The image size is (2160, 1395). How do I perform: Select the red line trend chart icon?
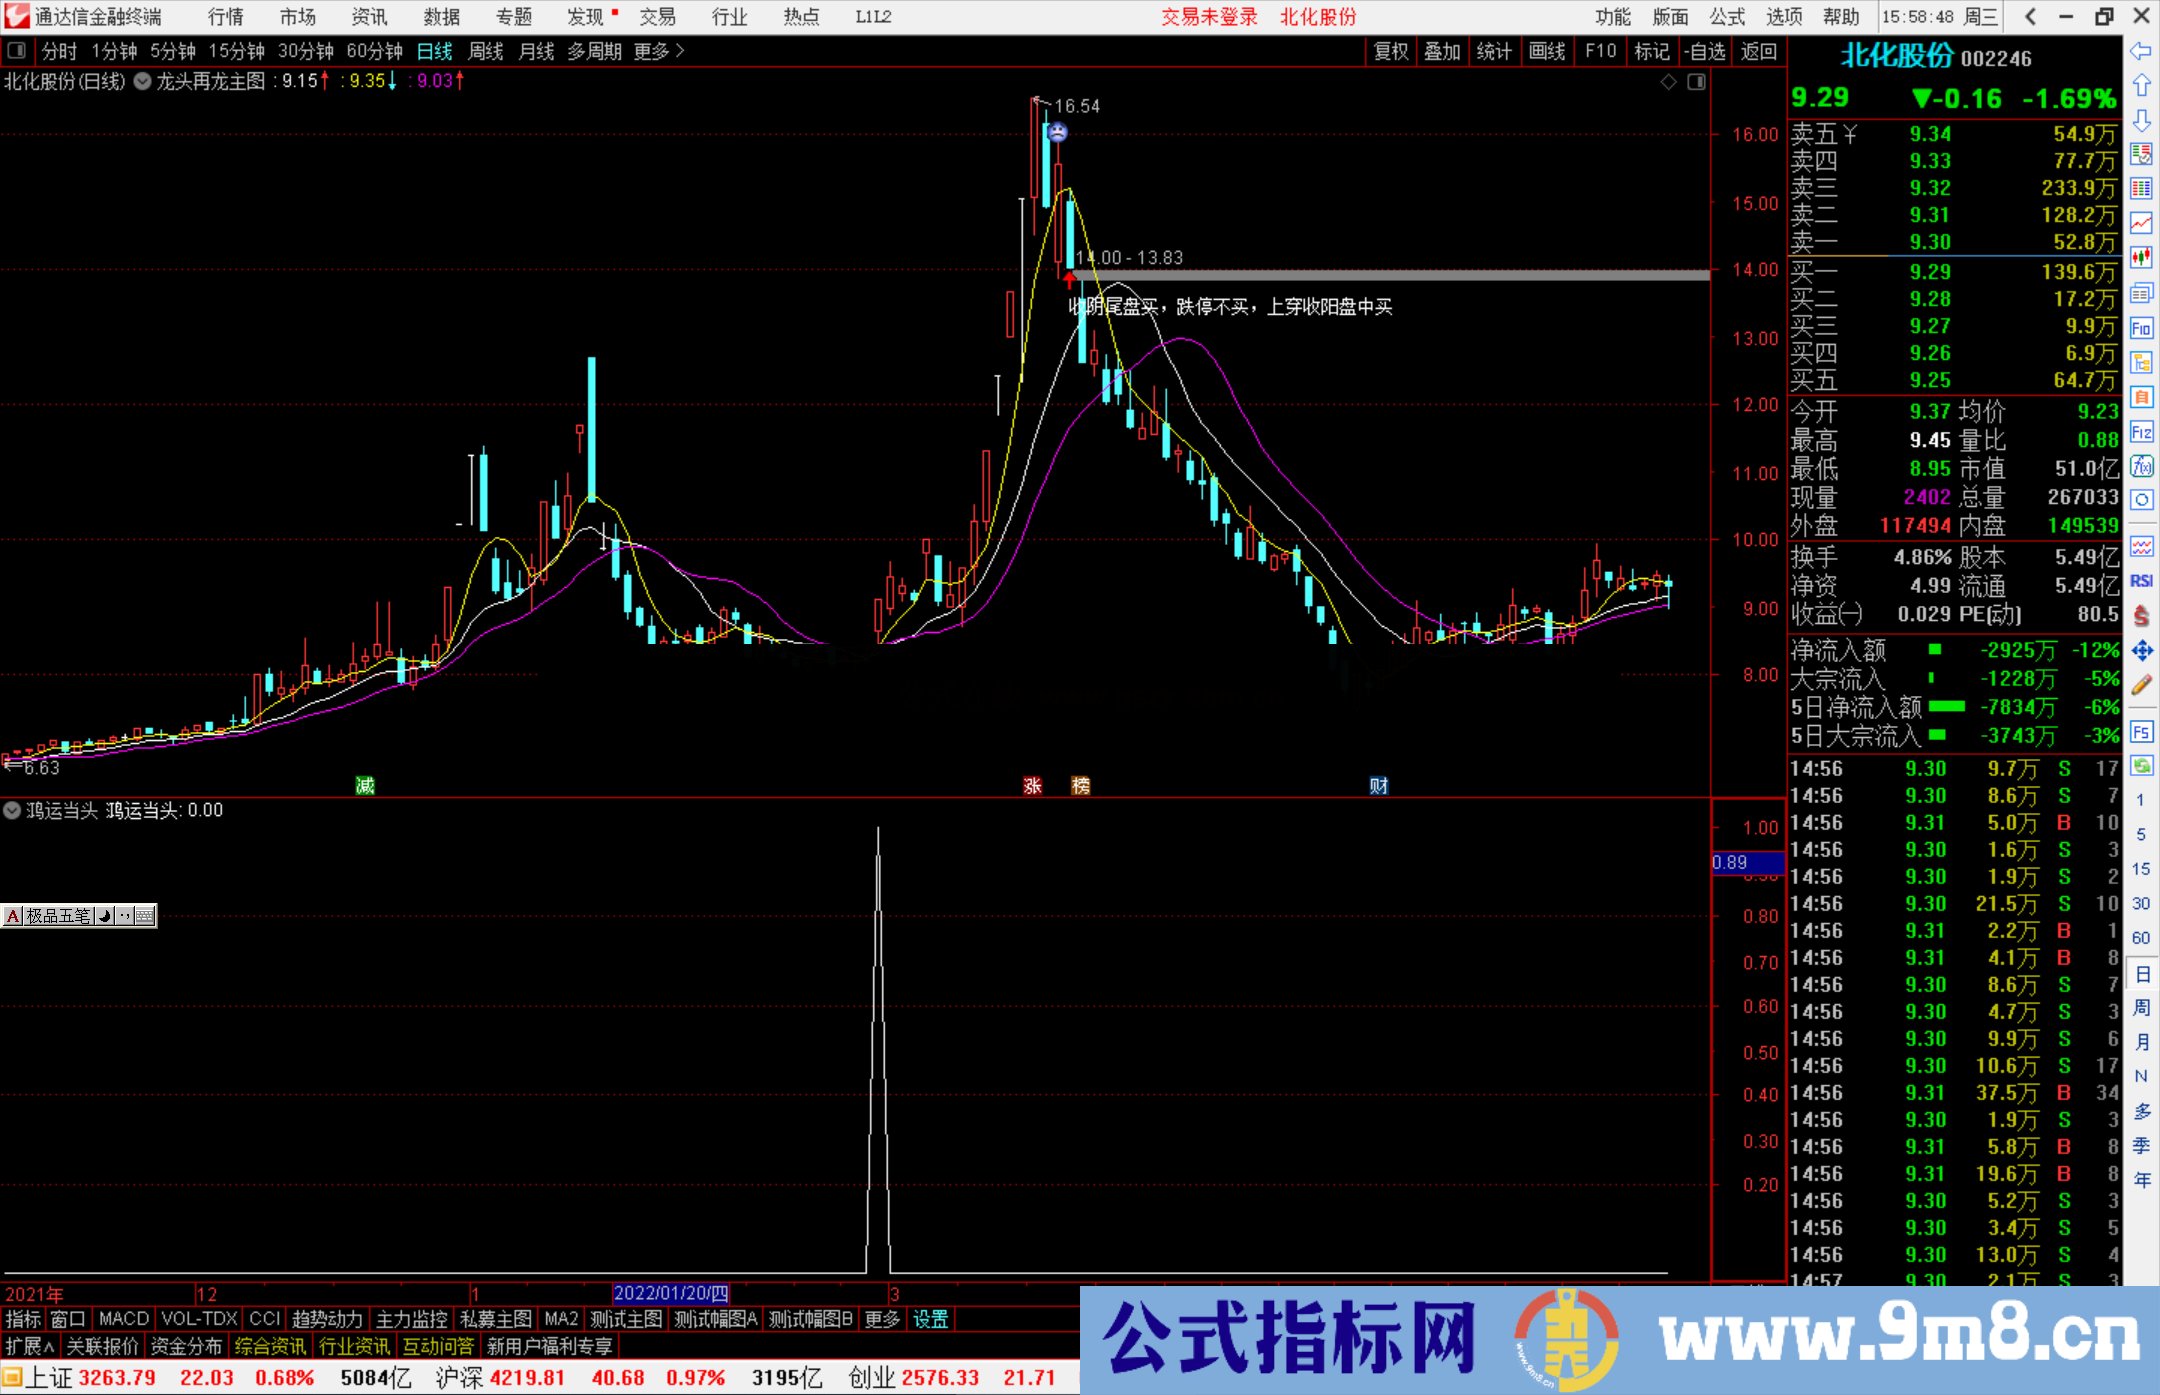2141,223
